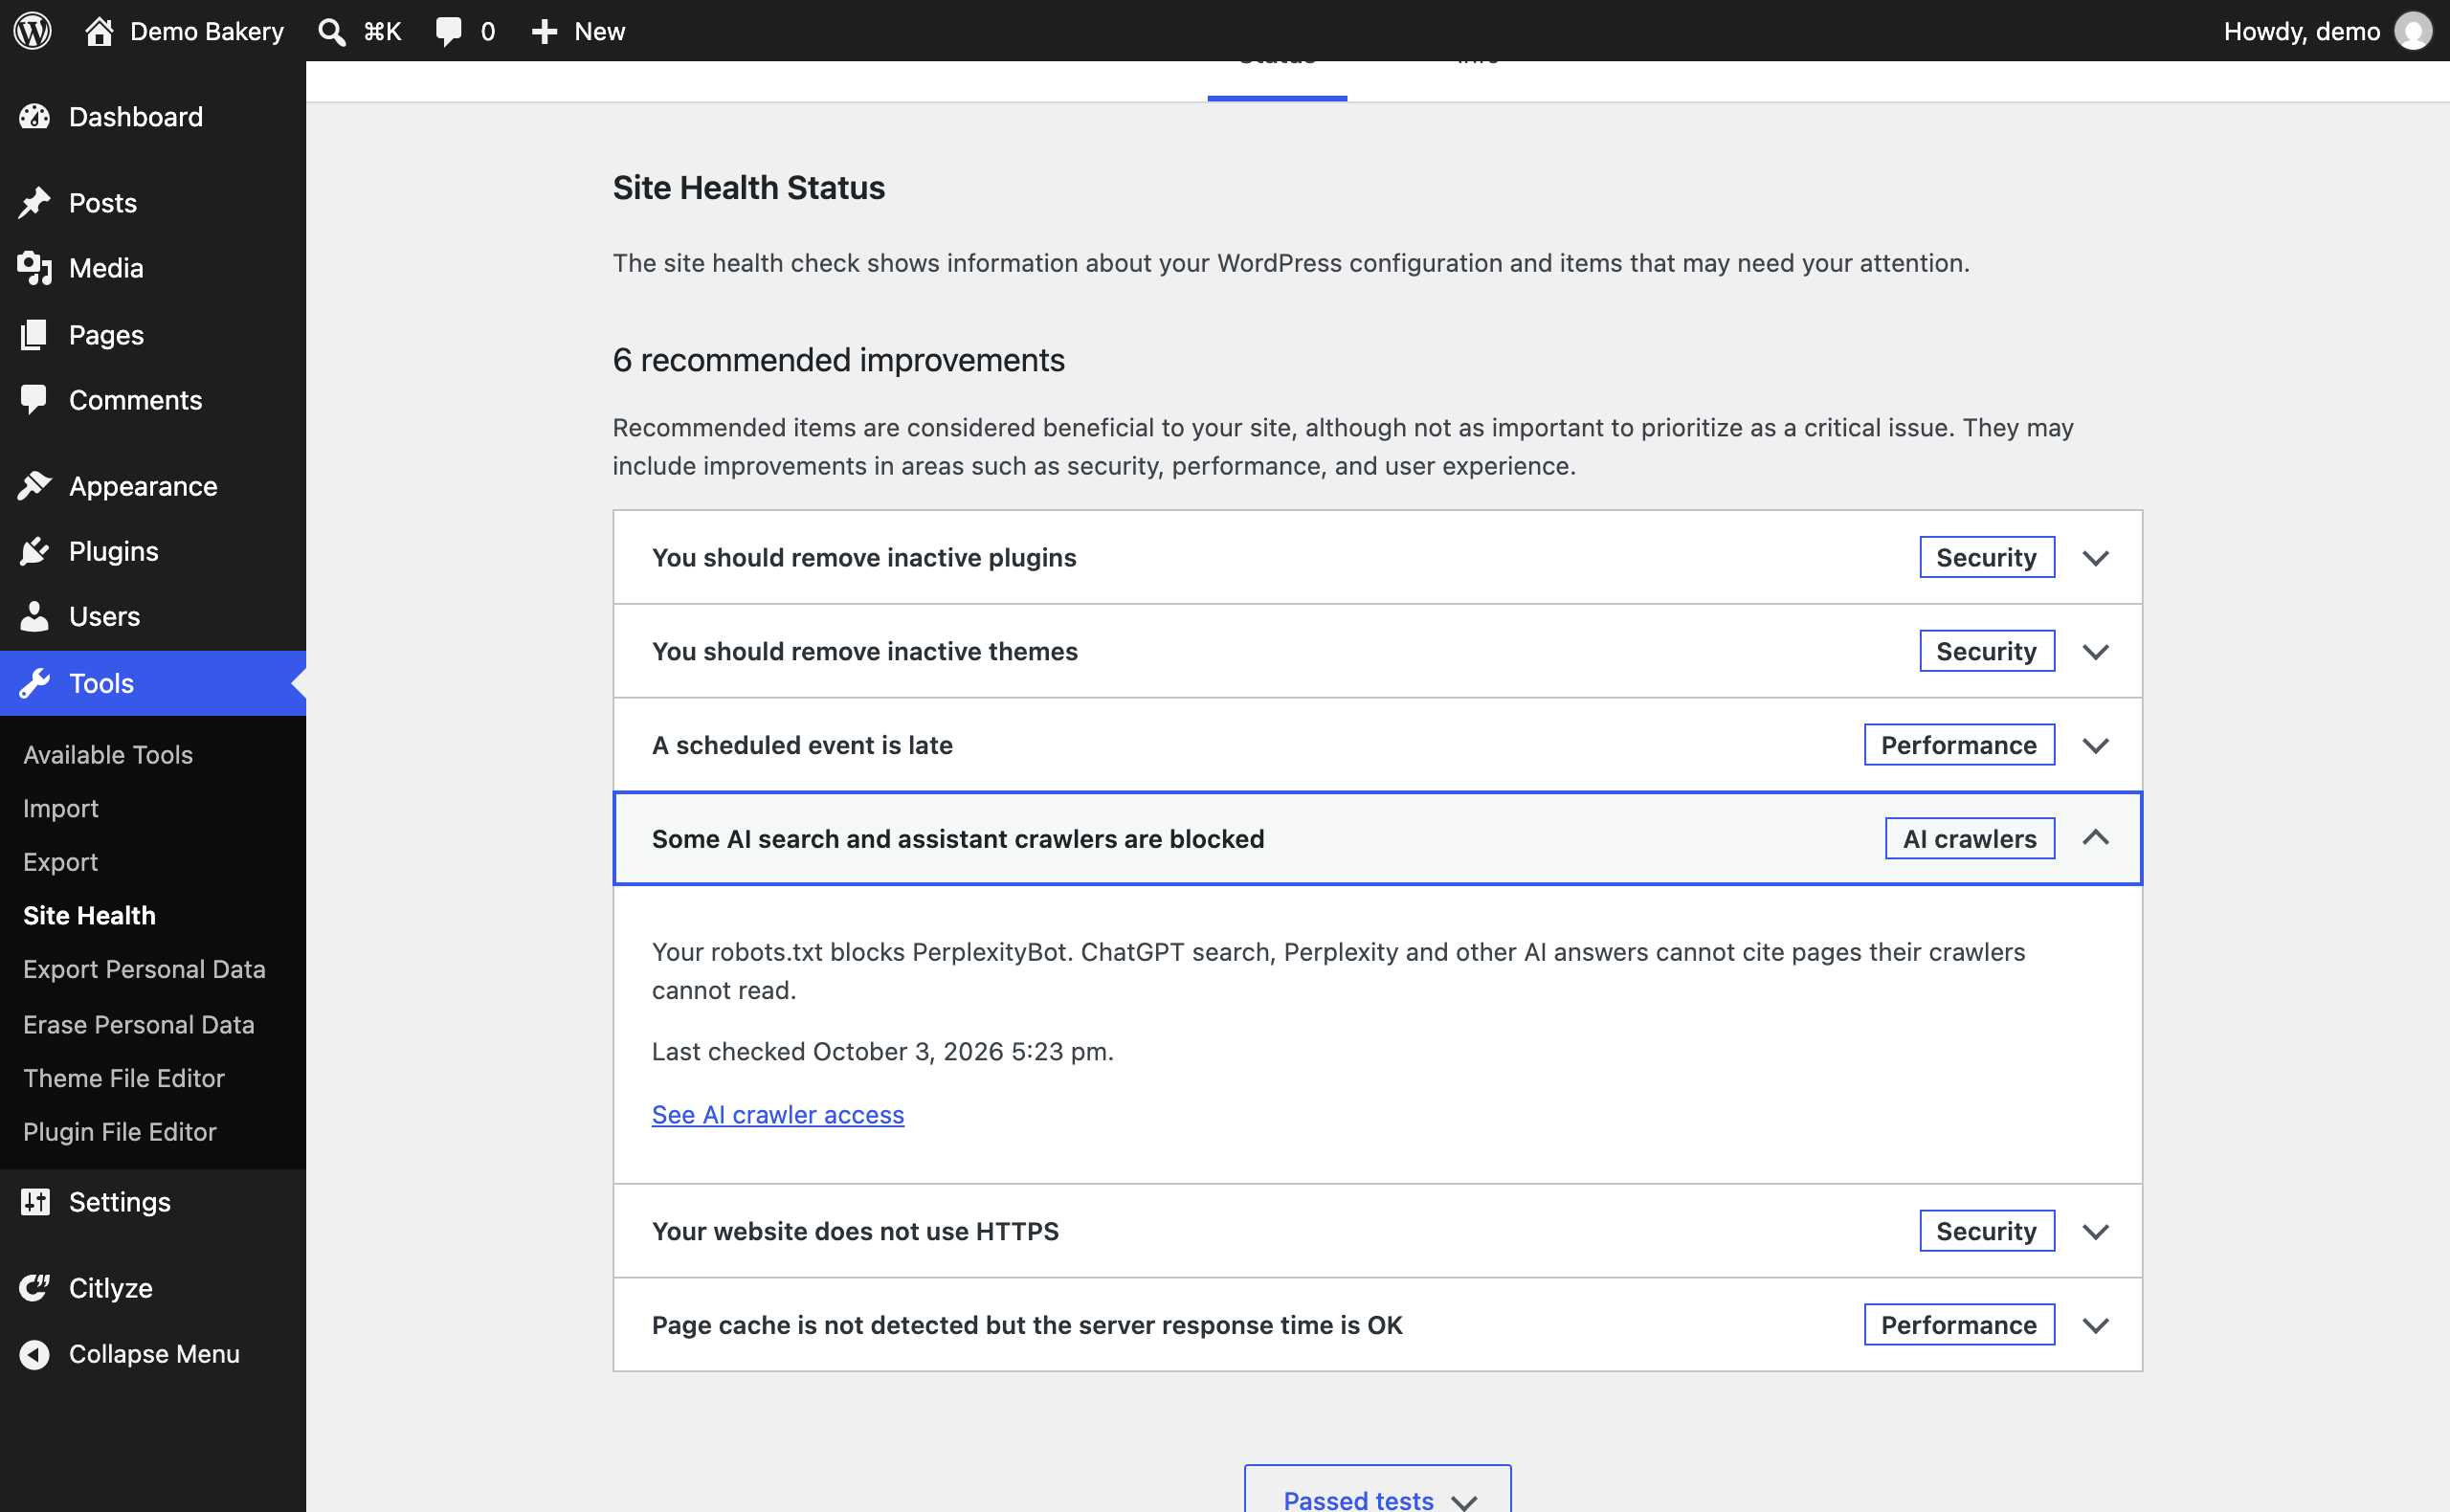Image resolution: width=2450 pixels, height=1512 pixels.
Task: Expand the Page cache not detected item
Action: 1377,1325
